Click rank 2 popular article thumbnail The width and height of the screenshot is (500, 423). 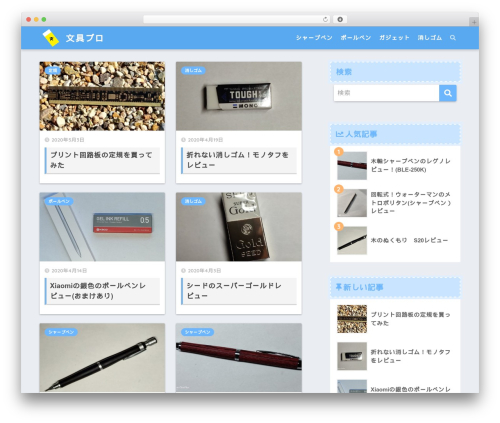(352, 203)
